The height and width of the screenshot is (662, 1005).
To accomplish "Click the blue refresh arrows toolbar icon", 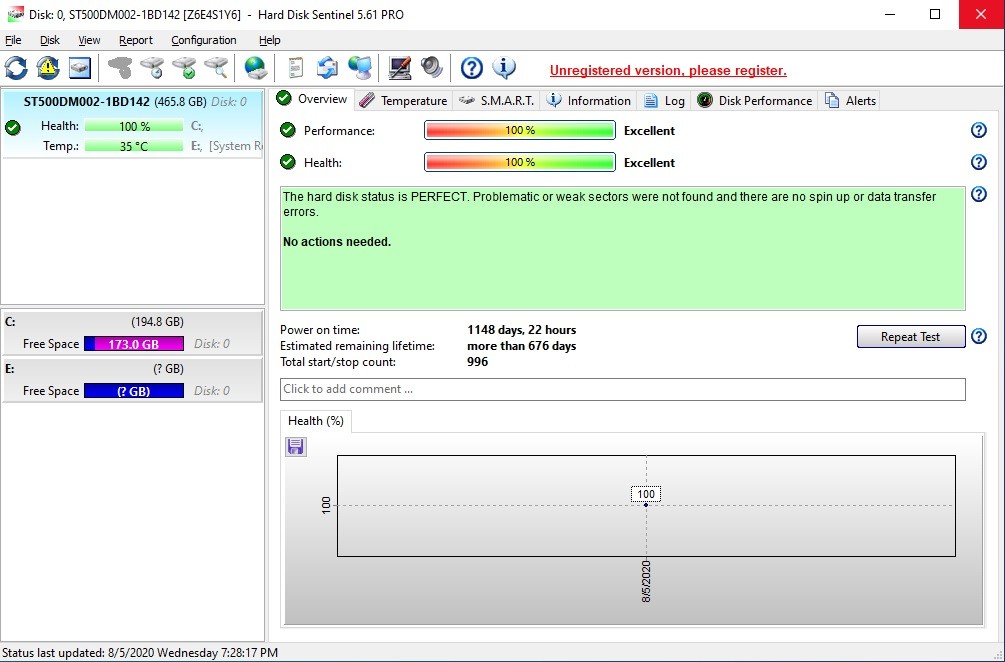I will pyautogui.click(x=16, y=68).
